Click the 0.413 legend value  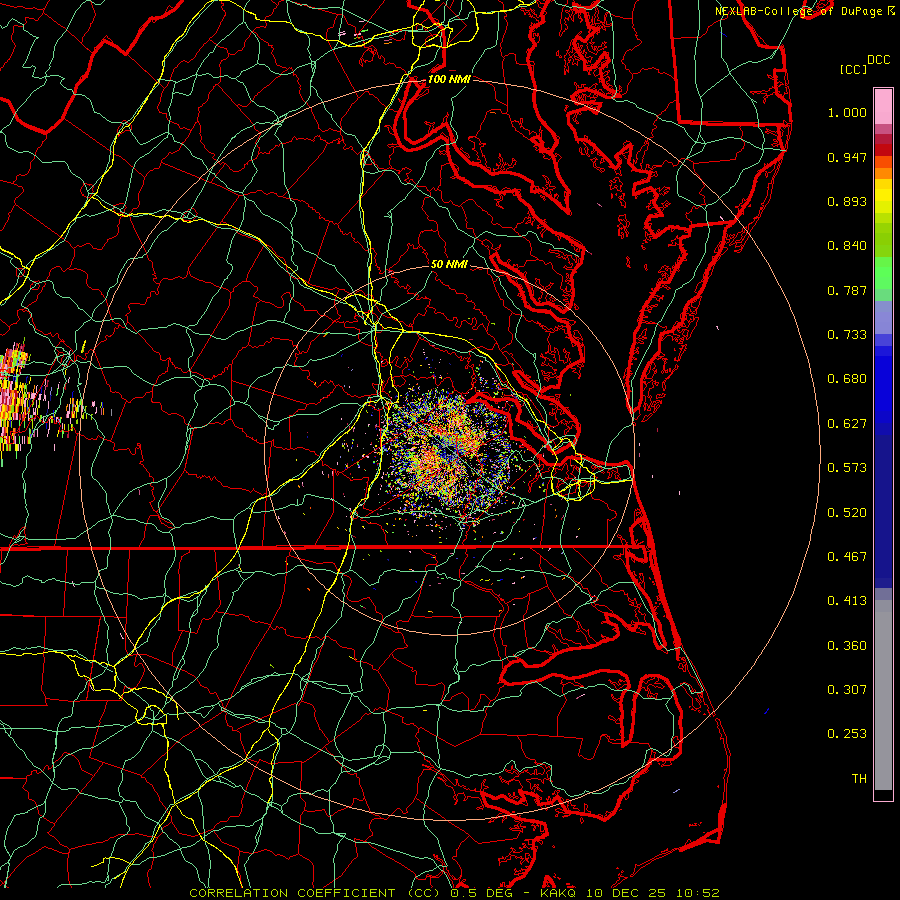847,601
